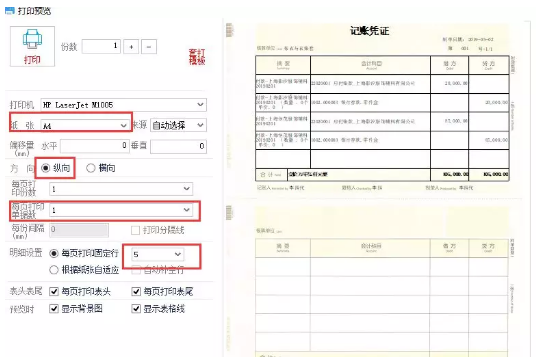Uncheck the show background image checkbox

point(54,309)
